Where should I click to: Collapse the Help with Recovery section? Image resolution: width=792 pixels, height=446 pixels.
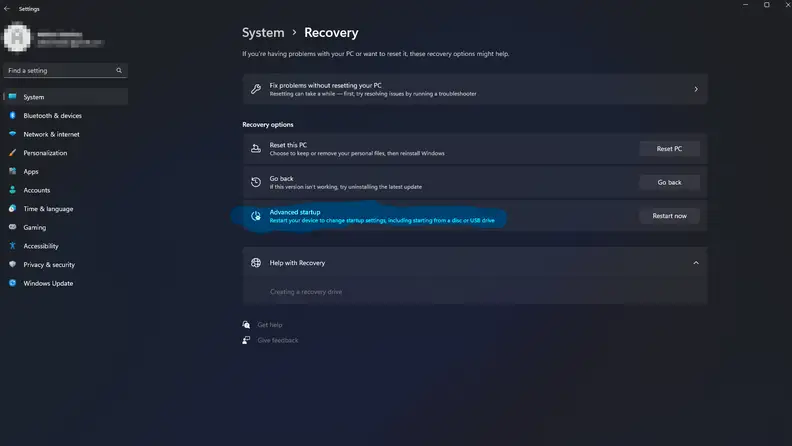tap(696, 263)
